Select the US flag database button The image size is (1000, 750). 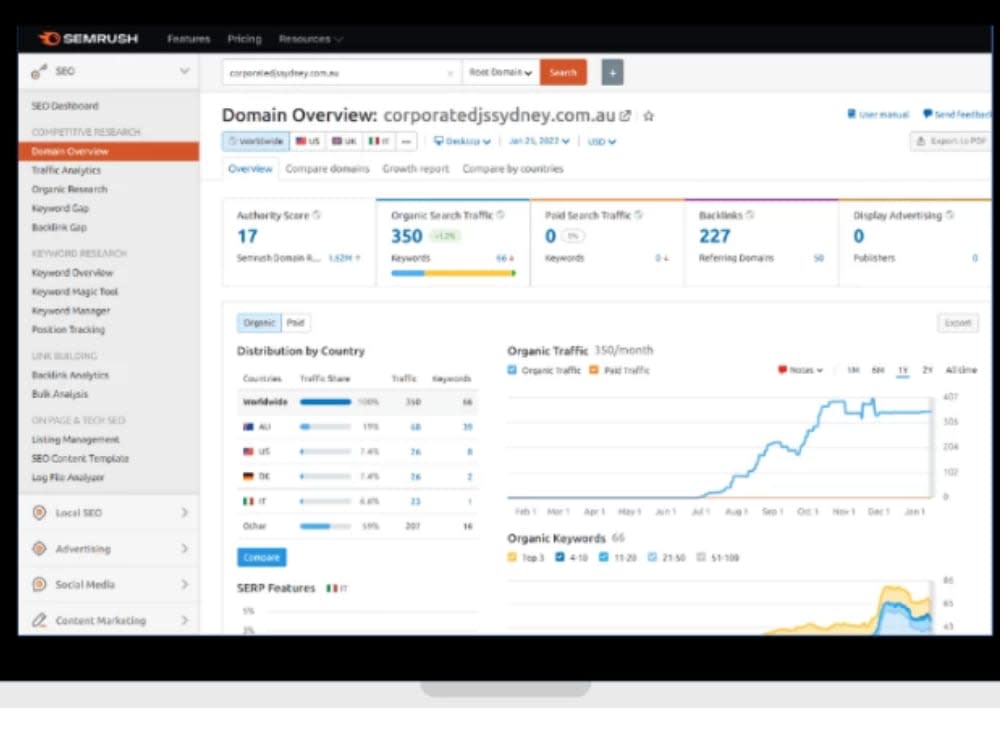[307, 141]
